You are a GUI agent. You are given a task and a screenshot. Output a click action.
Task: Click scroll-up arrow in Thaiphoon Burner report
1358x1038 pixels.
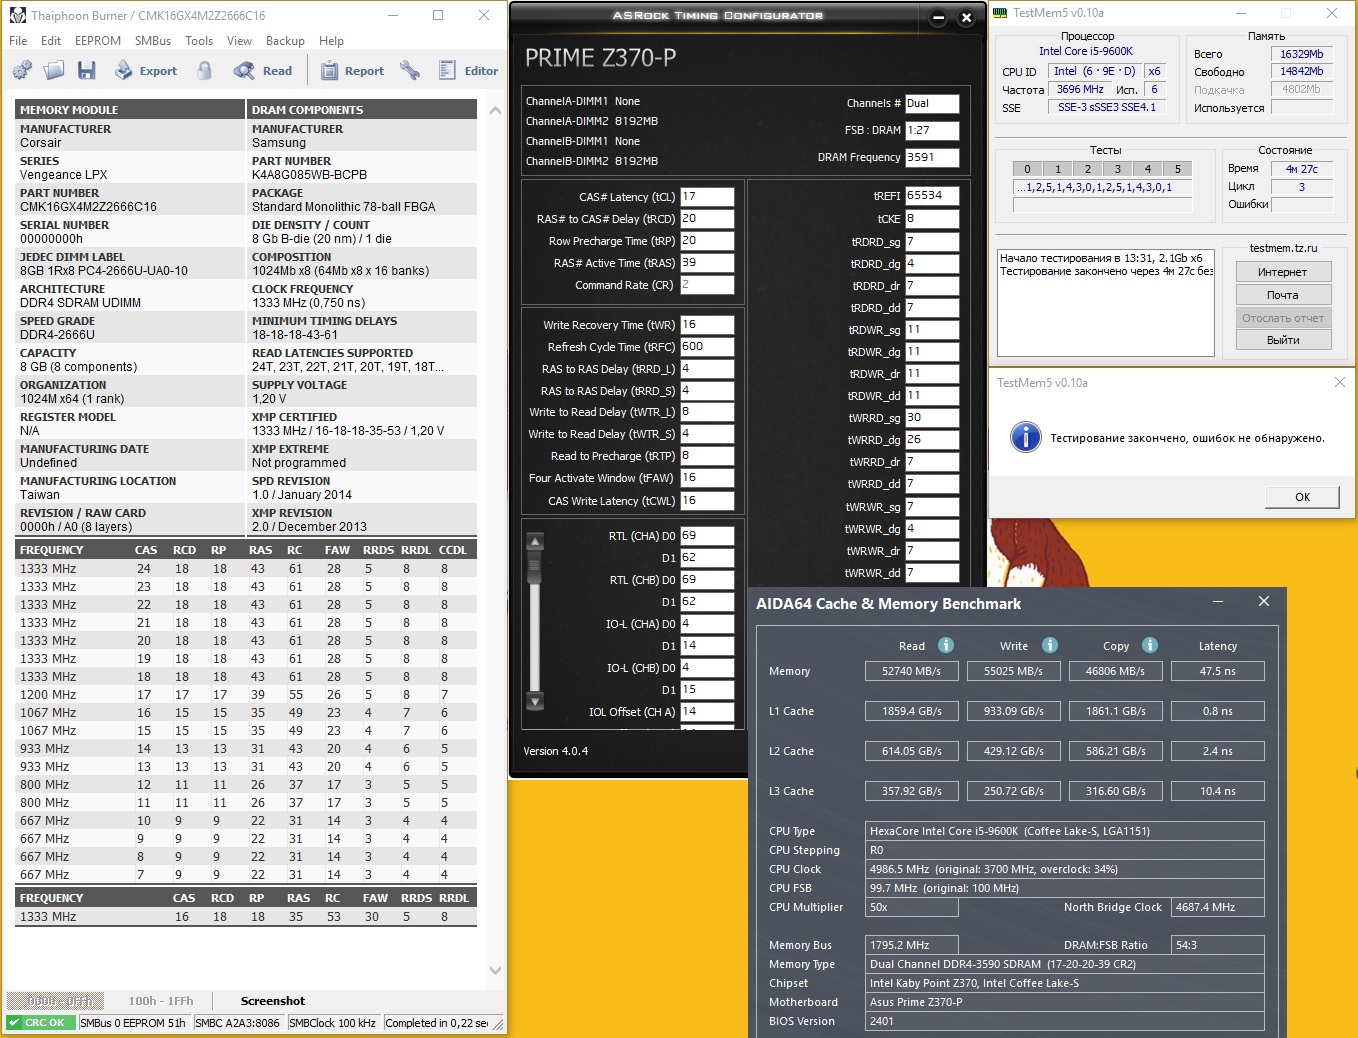pos(494,111)
